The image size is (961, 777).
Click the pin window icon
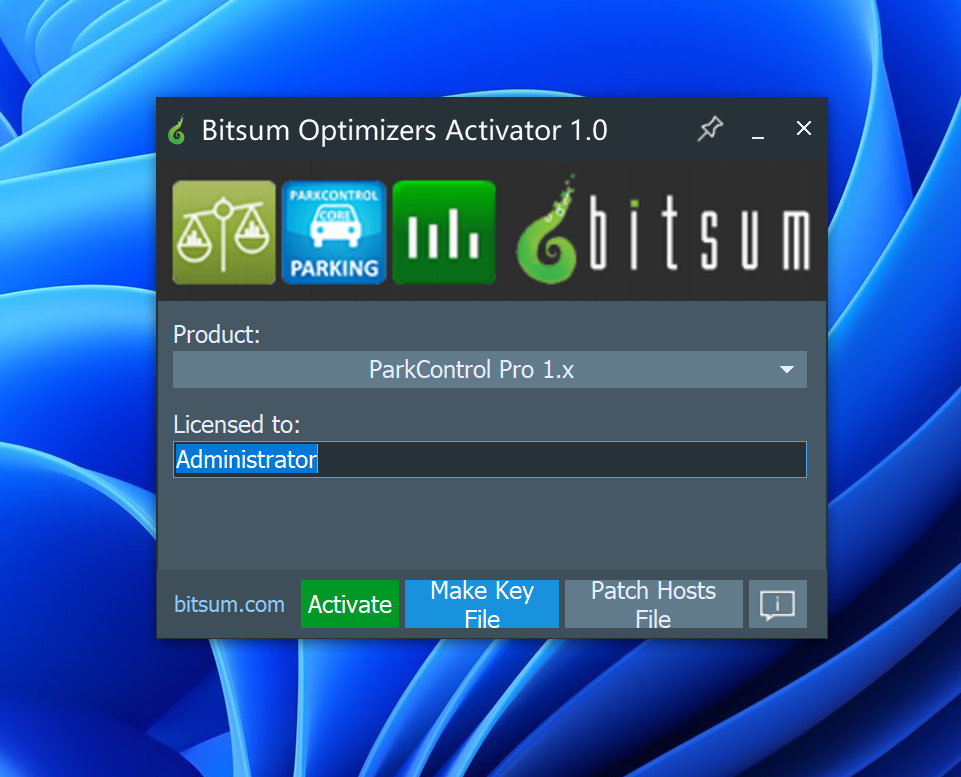coord(710,129)
